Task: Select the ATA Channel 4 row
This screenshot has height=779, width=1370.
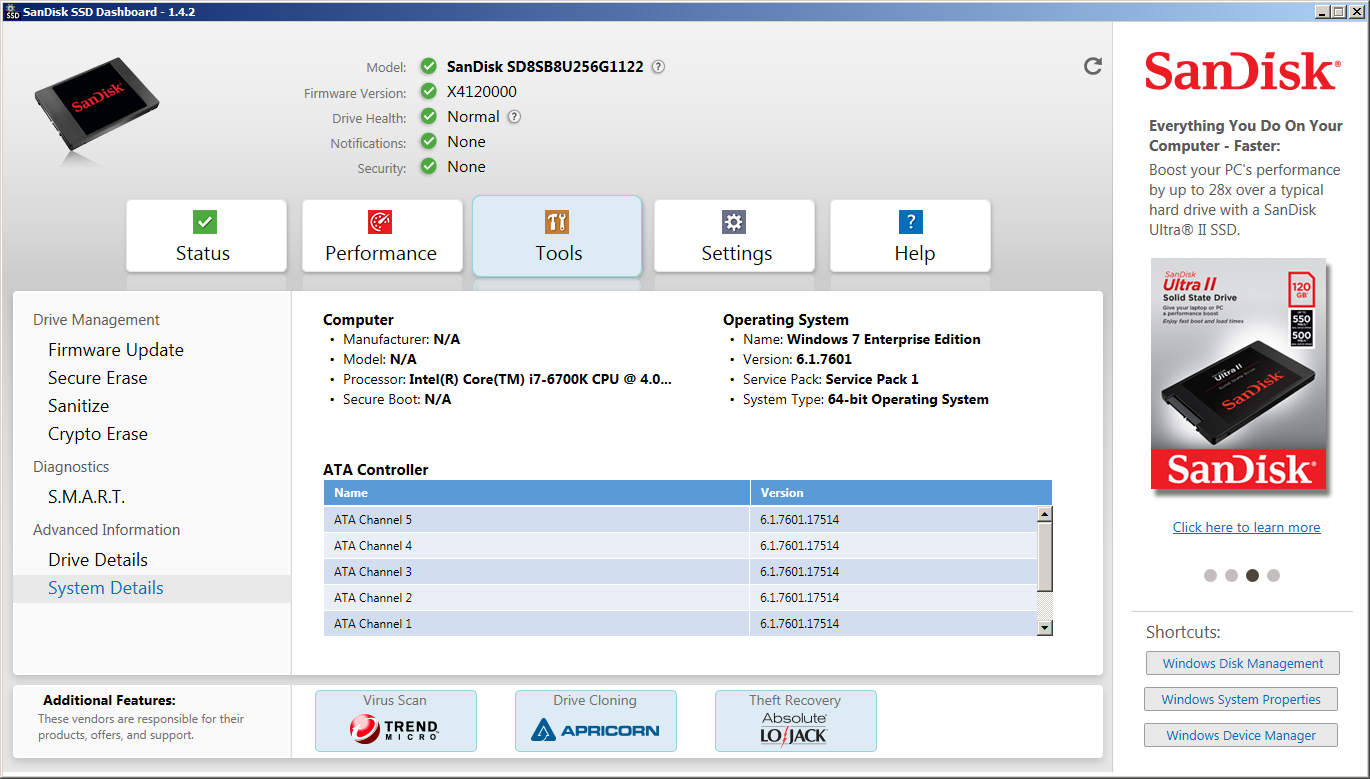Action: pyautogui.click(x=680, y=546)
